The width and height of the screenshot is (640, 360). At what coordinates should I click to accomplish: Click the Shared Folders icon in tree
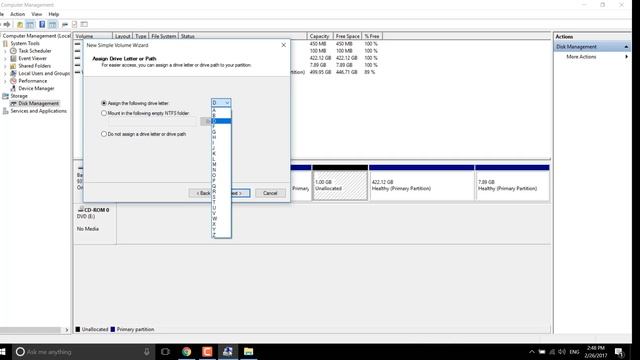click(13, 66)
